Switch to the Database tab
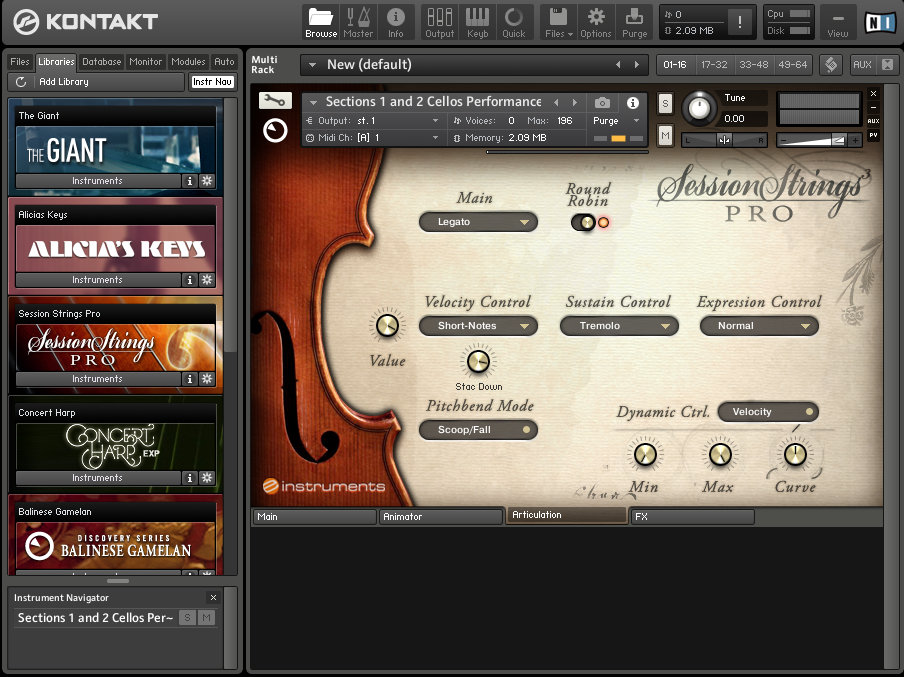904x677 pixels. [x=101, y=62]
